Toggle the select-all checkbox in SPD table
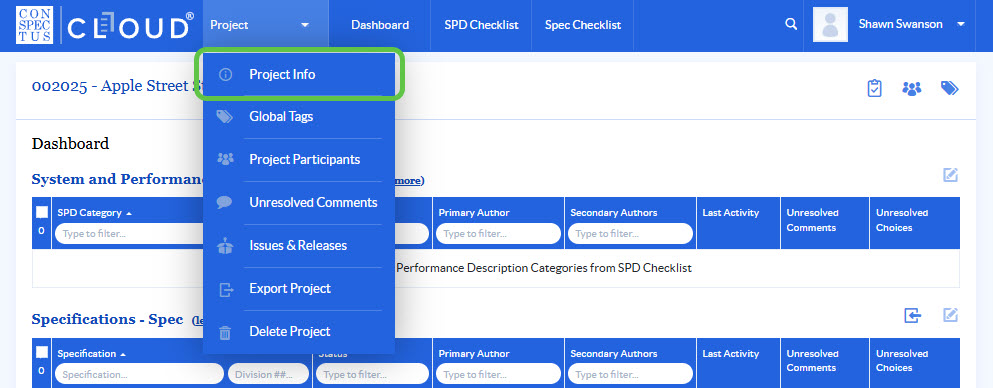This screenshot has height=388, width=993. (42, 213)
